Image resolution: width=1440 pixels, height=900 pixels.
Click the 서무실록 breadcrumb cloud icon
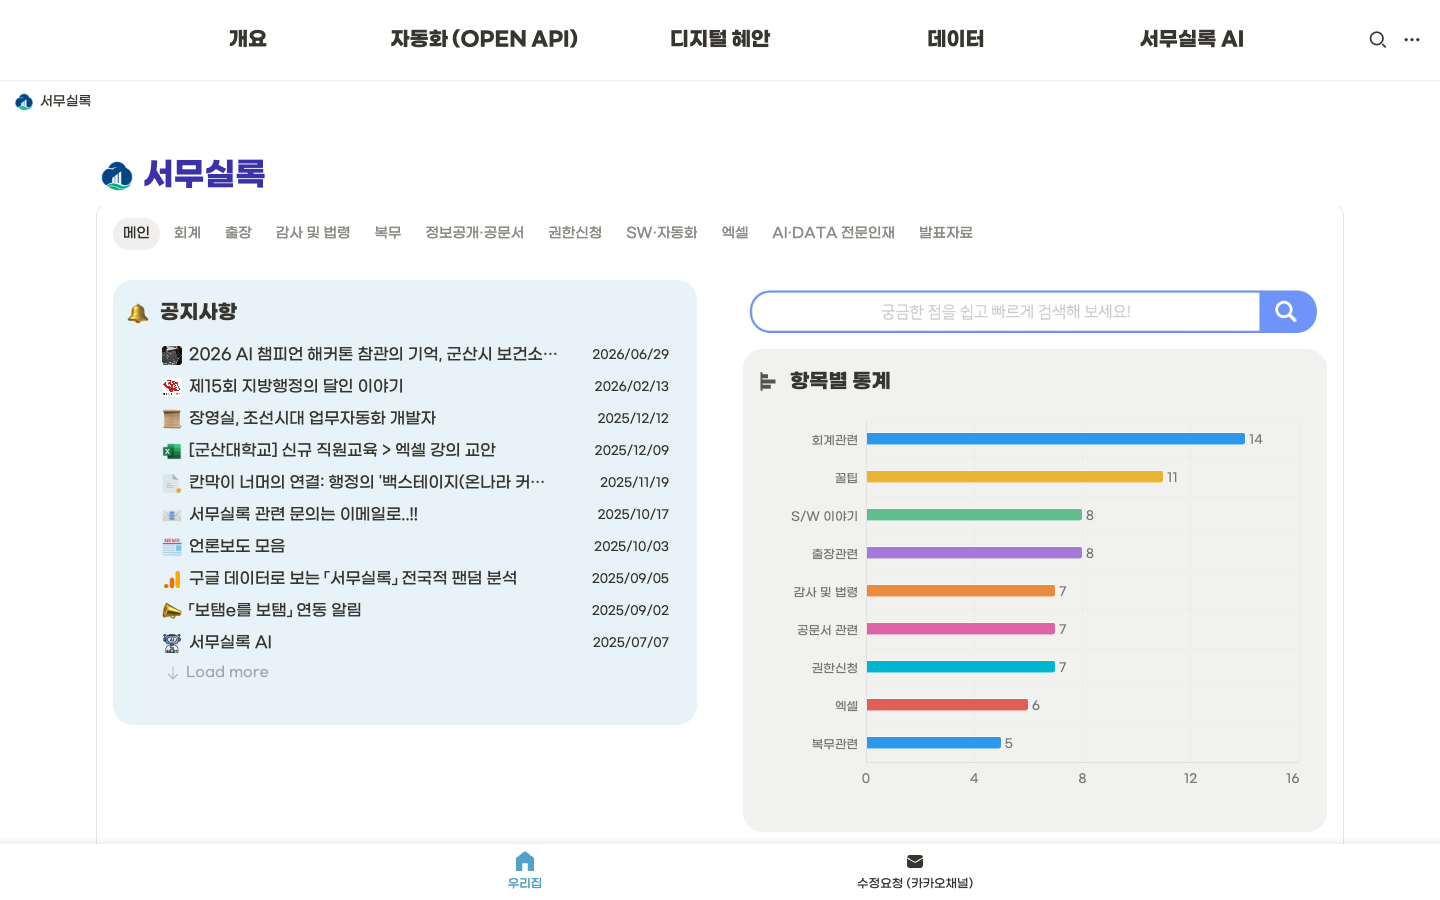tap(24, 101)
